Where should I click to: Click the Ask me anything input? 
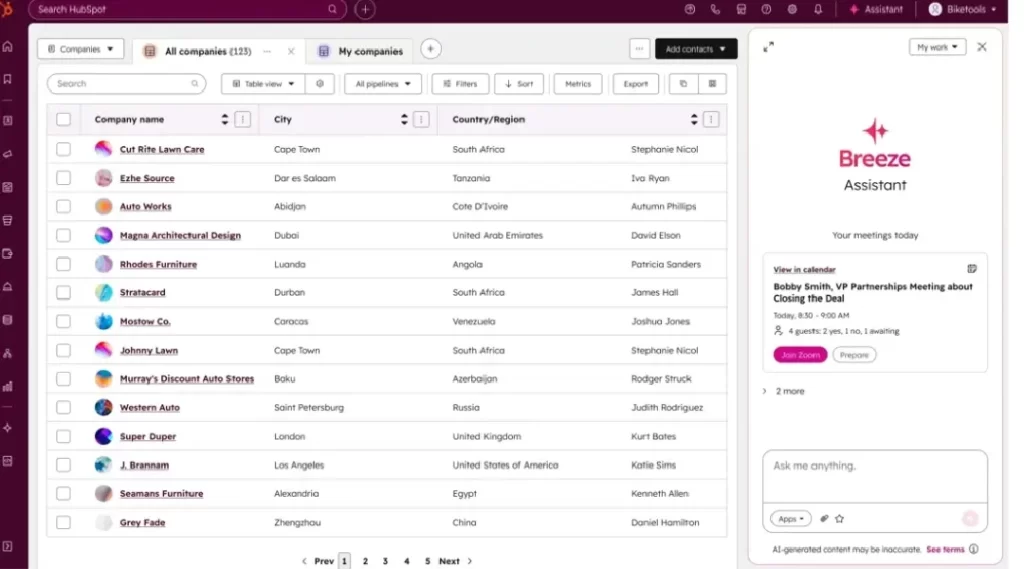tap(874, 476)
